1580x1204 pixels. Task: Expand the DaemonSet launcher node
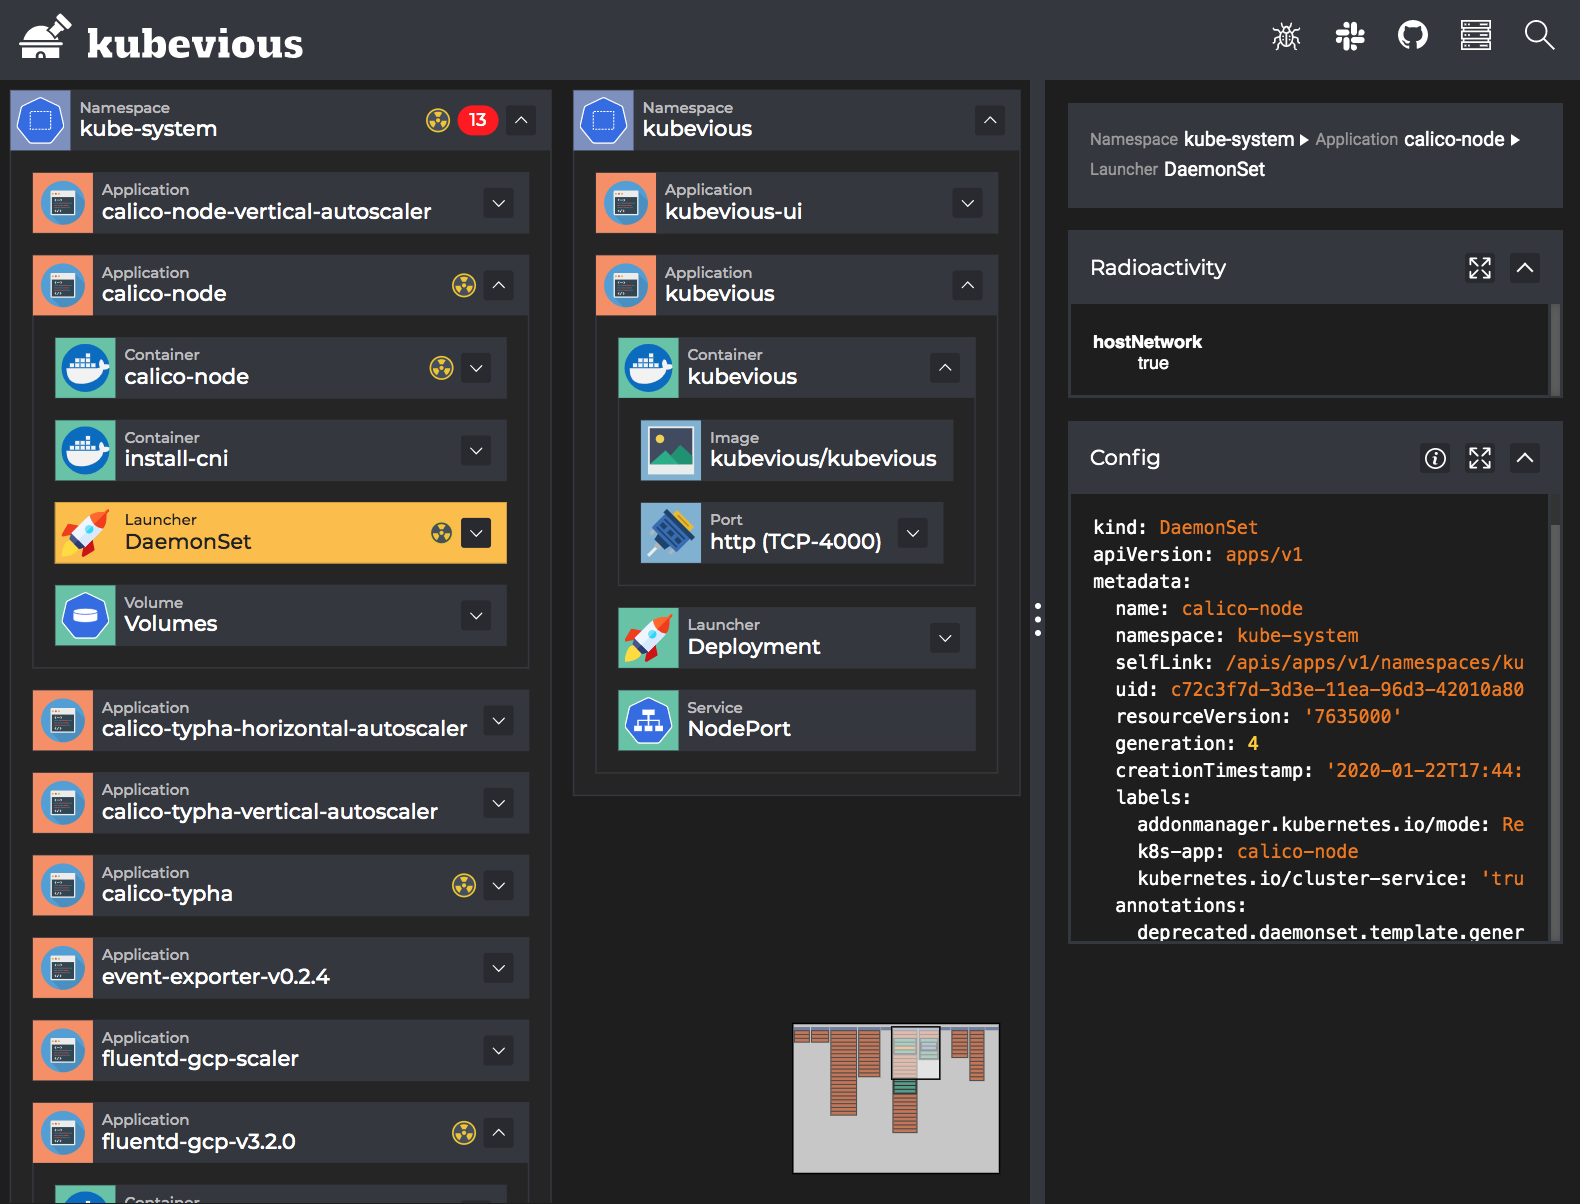[x=477, y=533]
